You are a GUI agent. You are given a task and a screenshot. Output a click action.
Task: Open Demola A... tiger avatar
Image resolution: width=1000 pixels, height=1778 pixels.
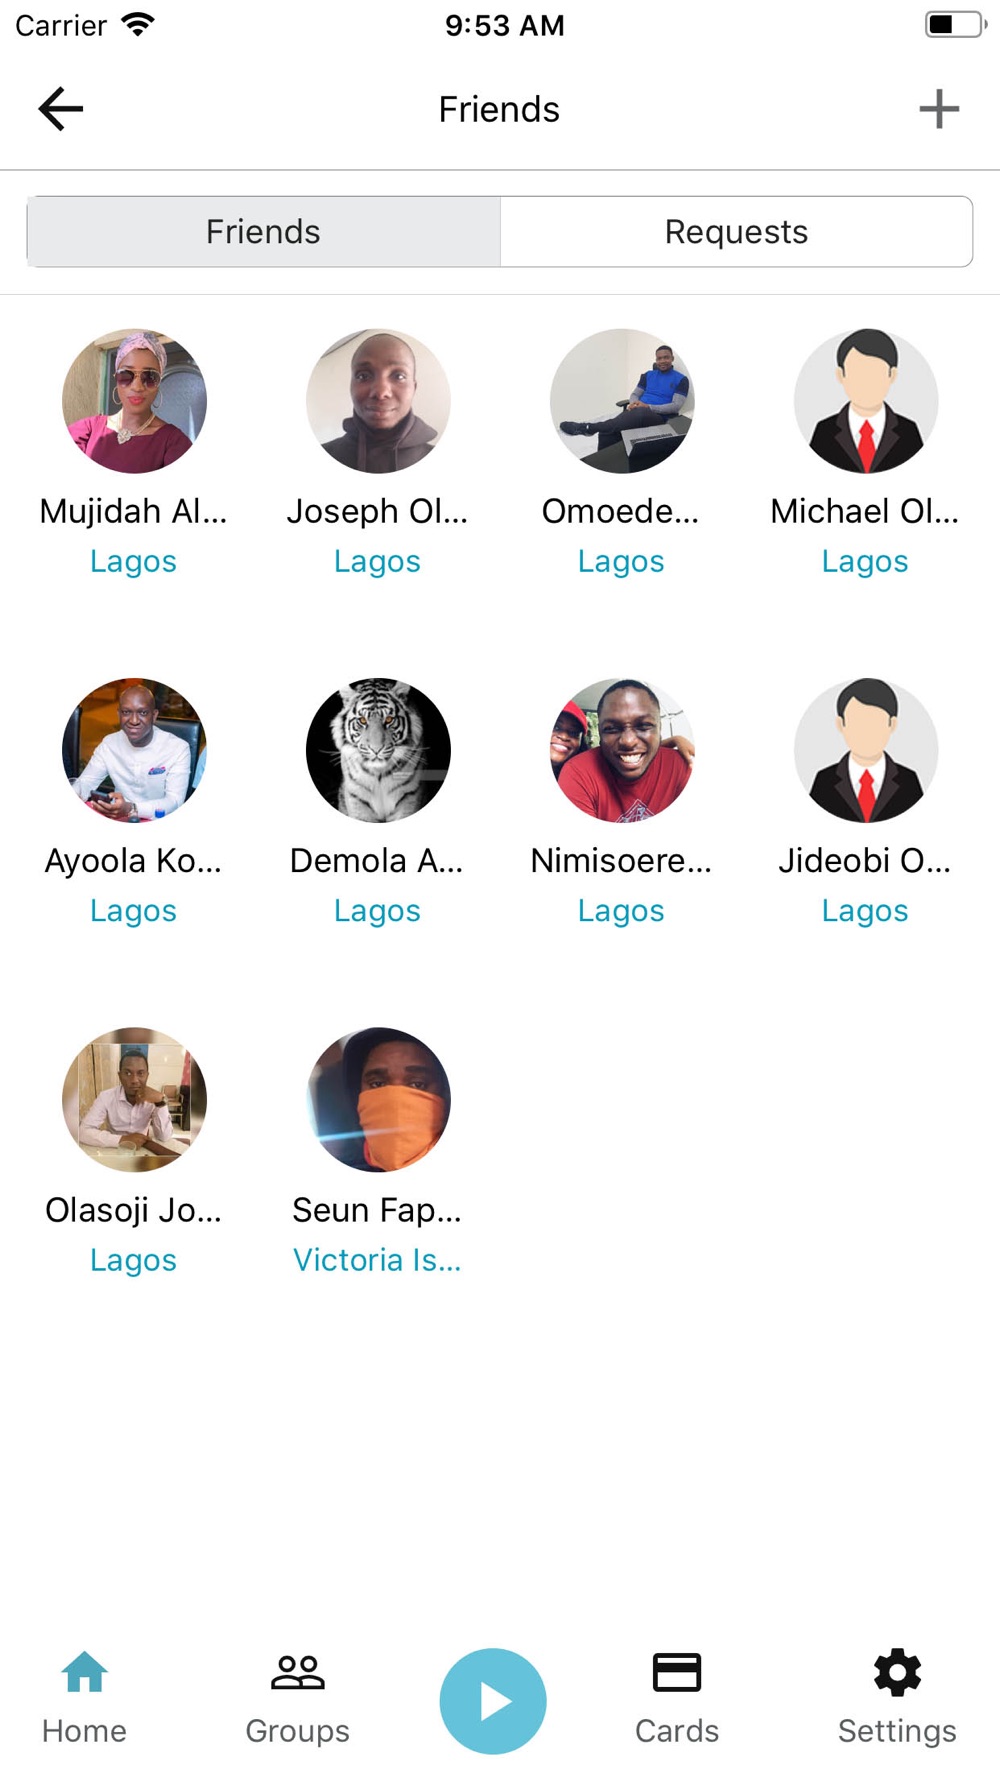(378, 750)
